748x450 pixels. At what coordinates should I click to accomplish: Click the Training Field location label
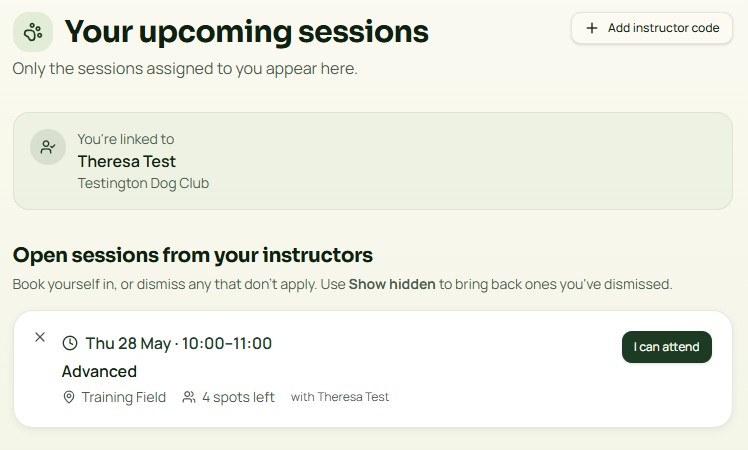124,397
